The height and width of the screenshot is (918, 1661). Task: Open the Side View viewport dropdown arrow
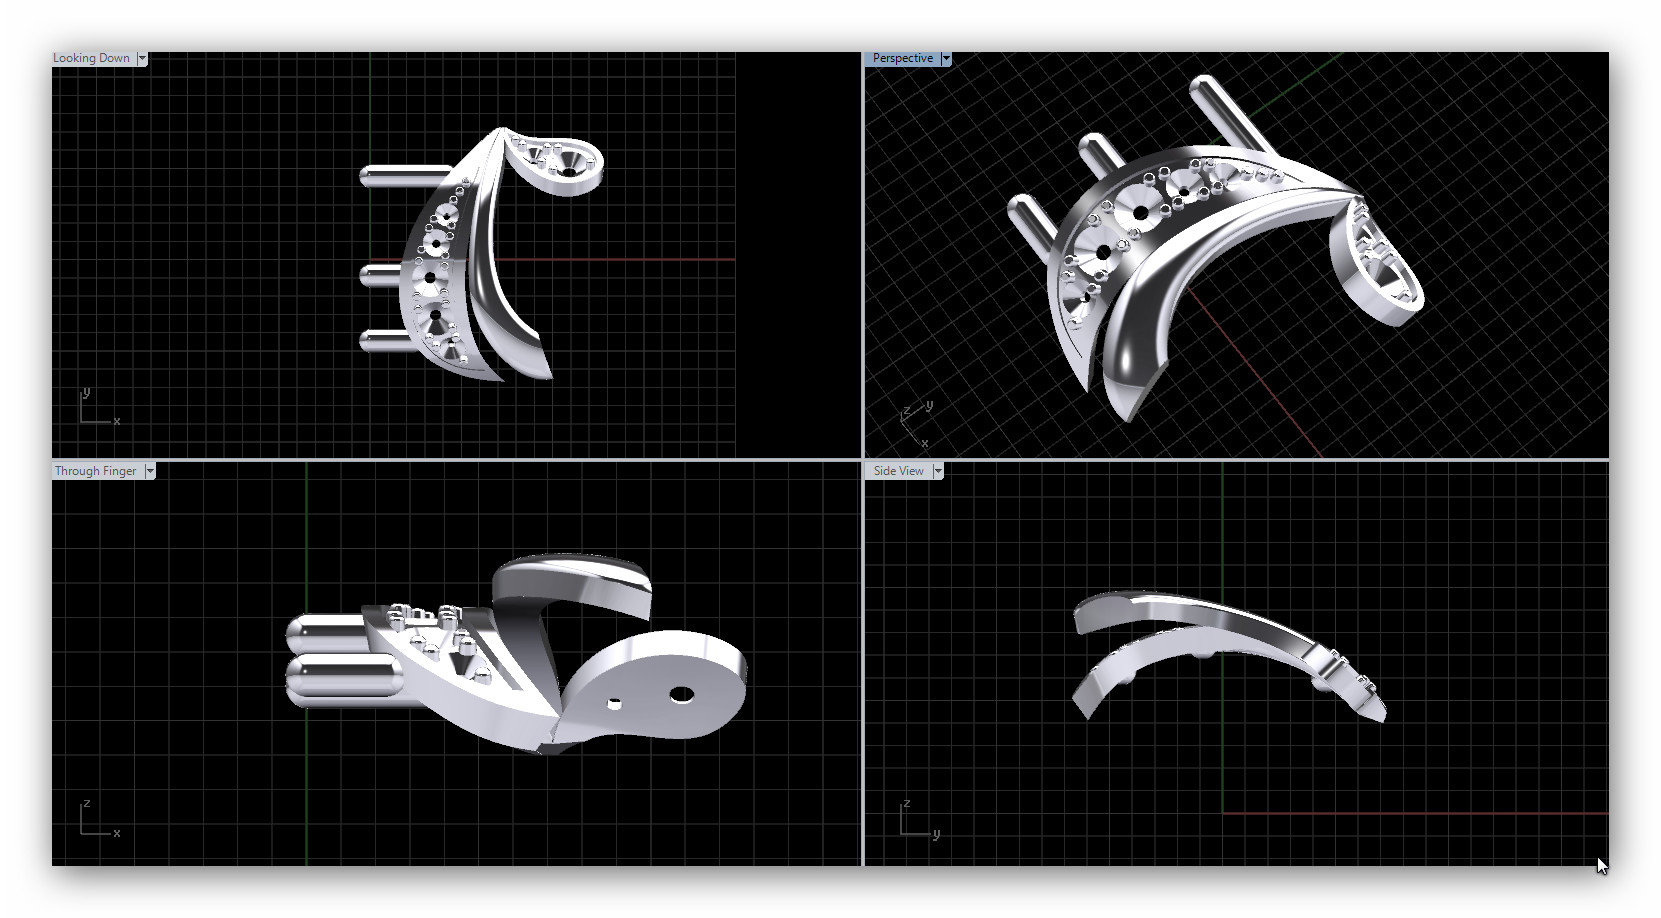(x=938, y=471)
